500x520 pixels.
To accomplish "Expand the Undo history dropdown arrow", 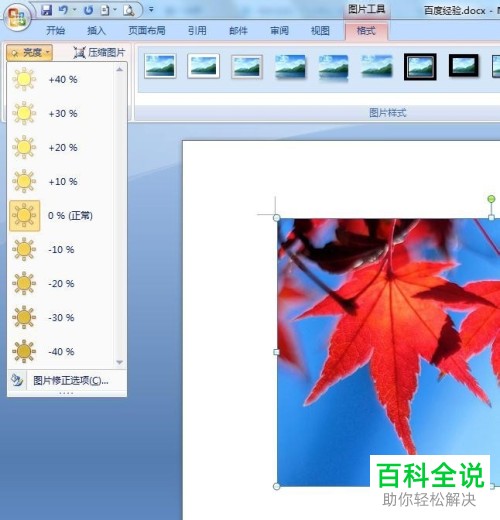I will pyautogui.click(x=74, y=10).
